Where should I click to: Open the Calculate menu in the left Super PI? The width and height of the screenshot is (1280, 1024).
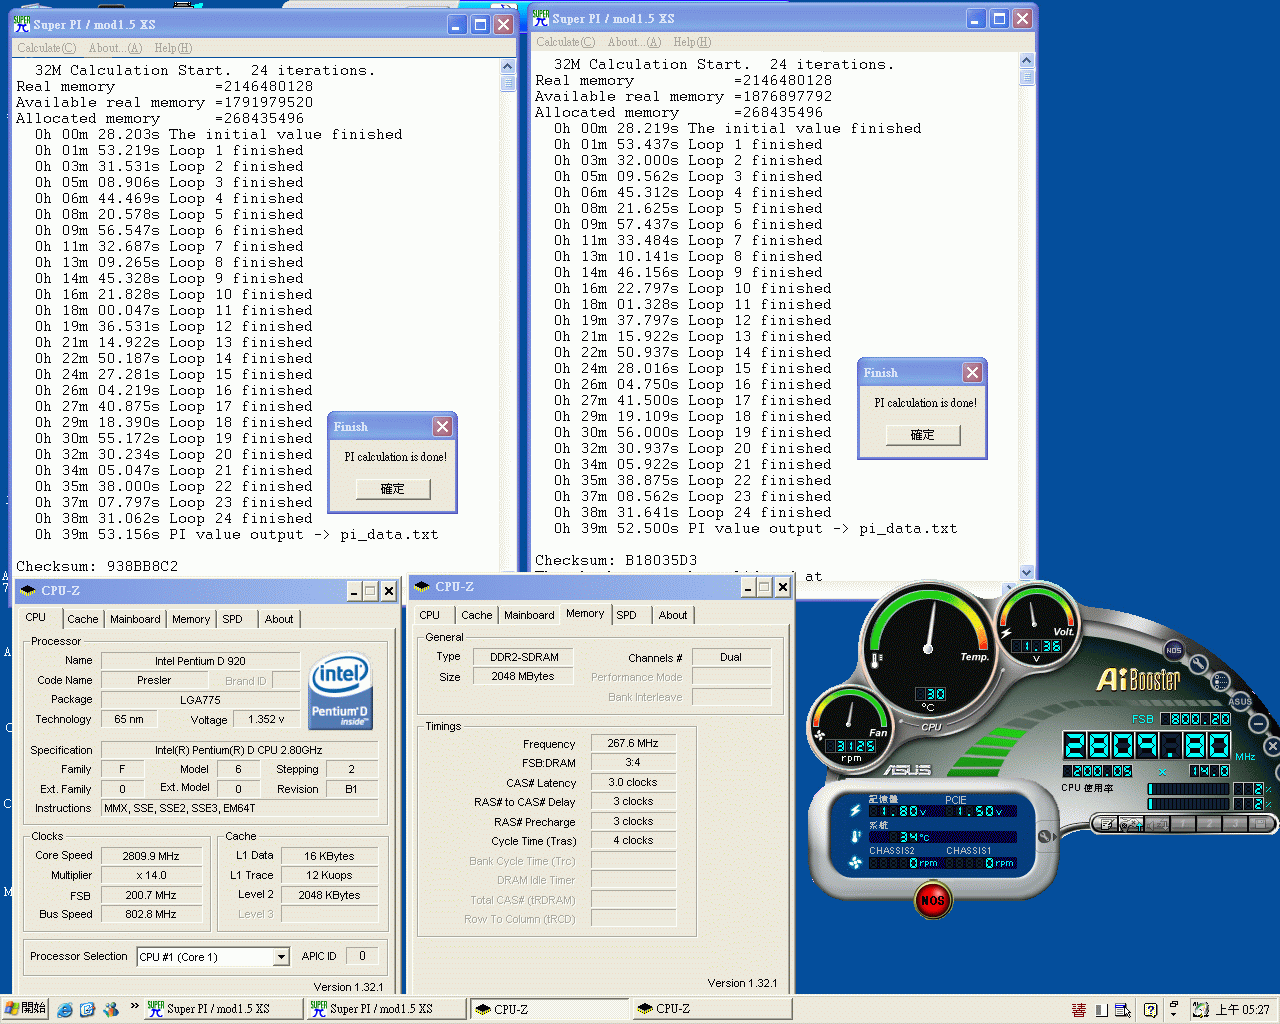point(46,48)
